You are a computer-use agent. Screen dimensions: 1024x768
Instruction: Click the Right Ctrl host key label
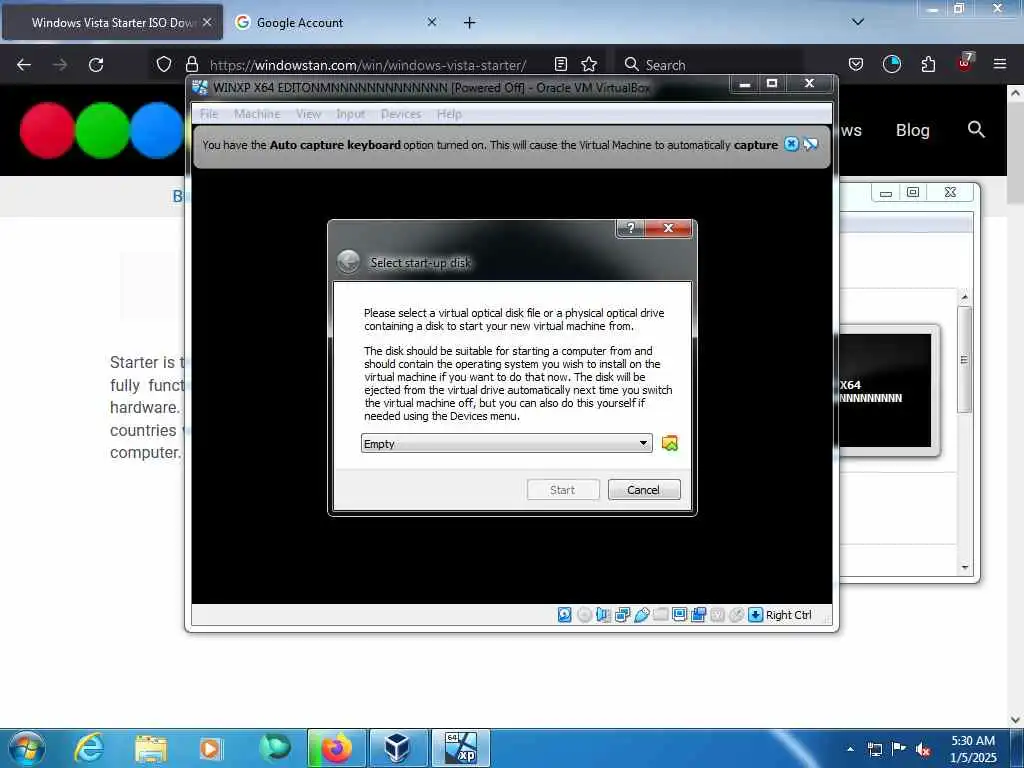click(788, 615)
